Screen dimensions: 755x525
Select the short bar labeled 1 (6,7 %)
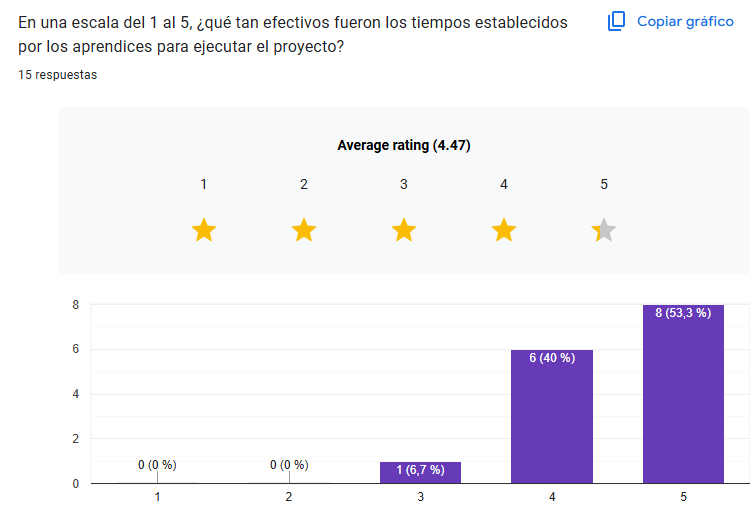420,473
